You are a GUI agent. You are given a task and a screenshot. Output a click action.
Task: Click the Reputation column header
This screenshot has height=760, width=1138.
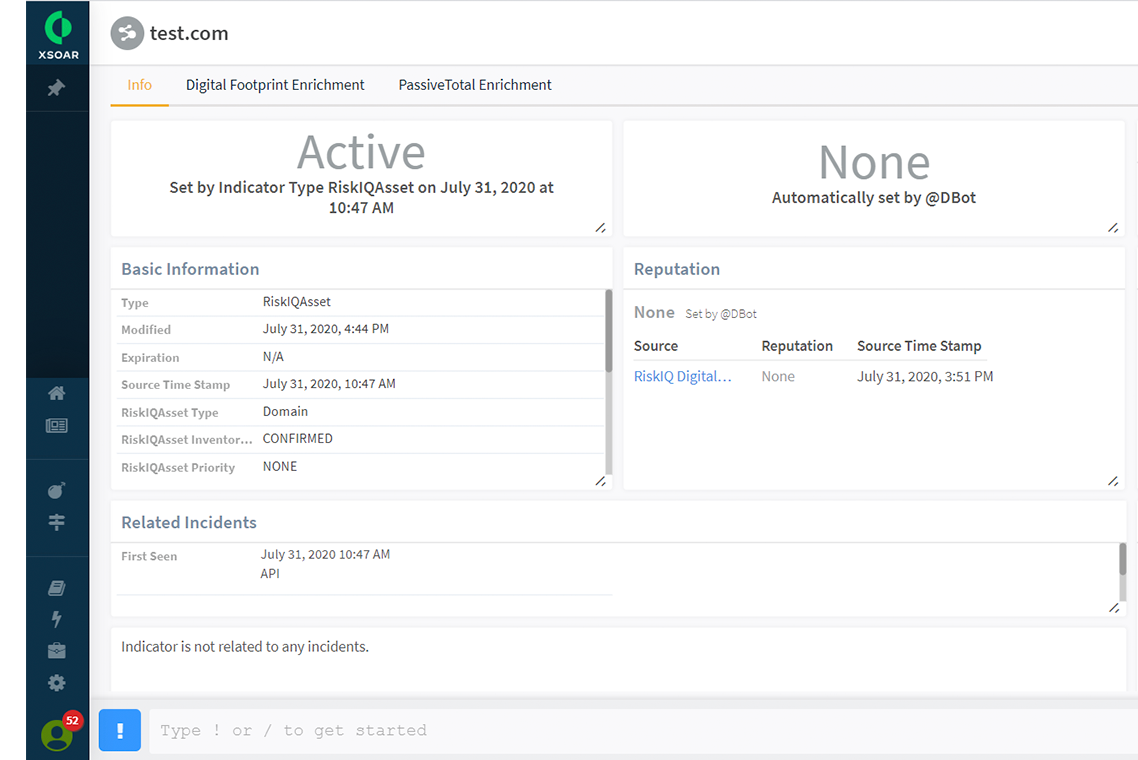pyautogui.click(x=797, y=346)
